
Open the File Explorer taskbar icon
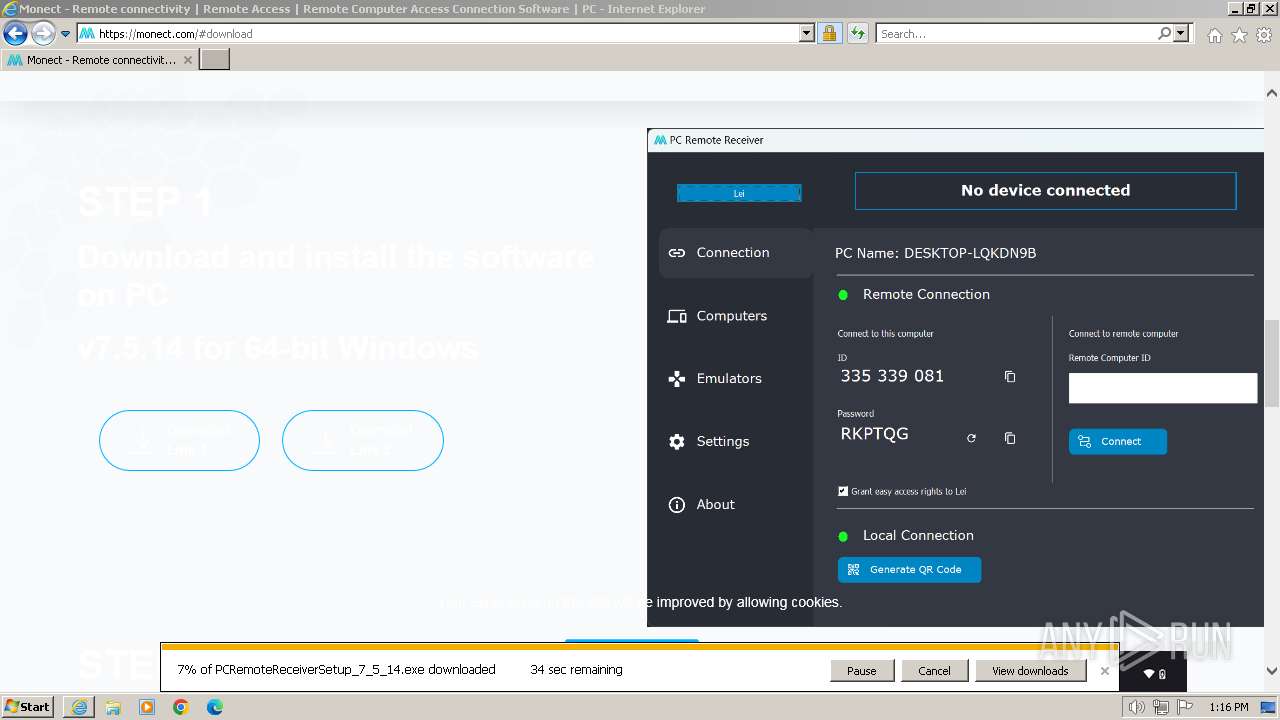[113, 707]
